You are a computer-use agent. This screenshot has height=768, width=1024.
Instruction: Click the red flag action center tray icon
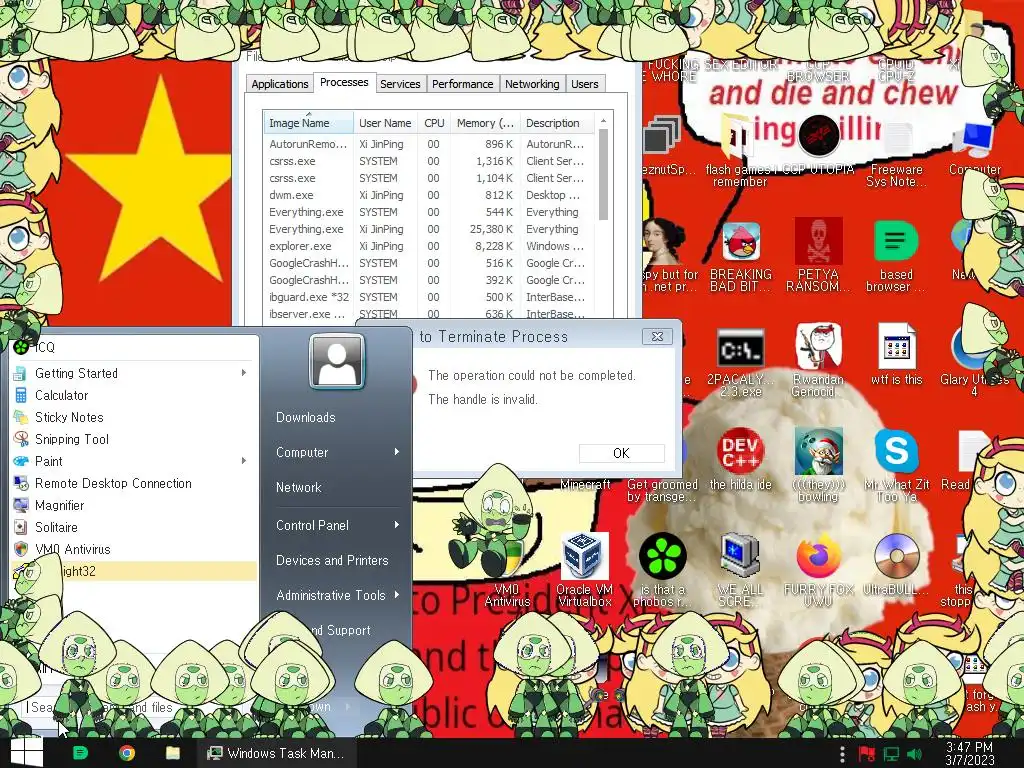click(867, 754)
